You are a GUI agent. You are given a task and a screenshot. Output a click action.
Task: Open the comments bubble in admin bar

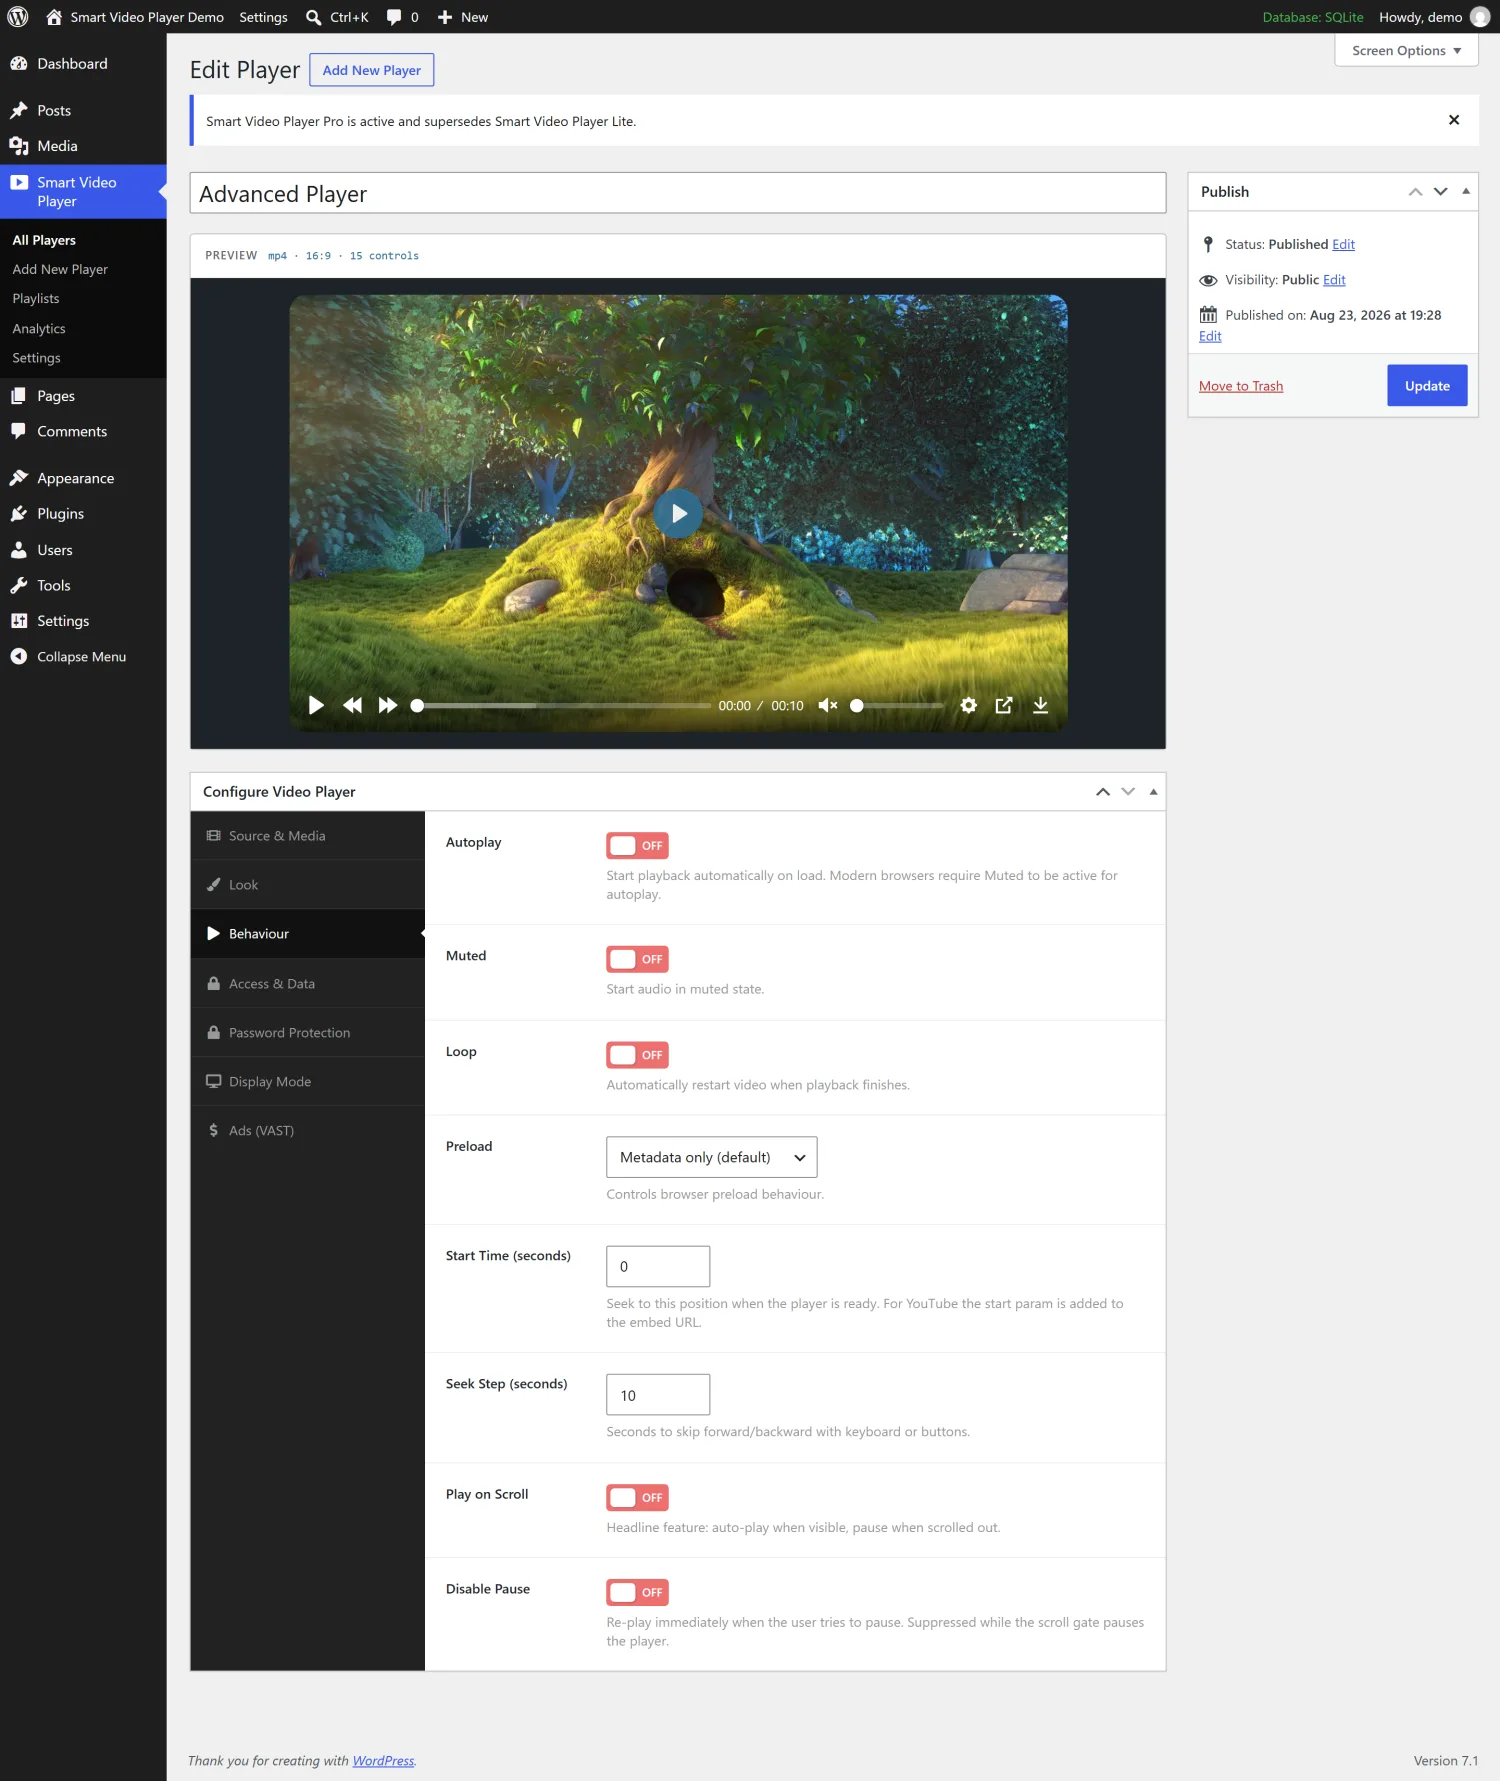402,17
